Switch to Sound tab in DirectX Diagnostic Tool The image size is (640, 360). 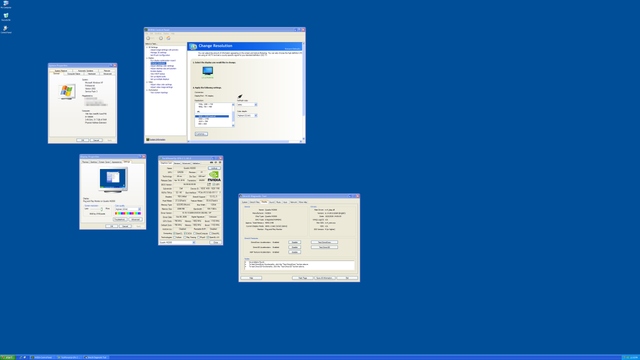click(x=272, y=202)
